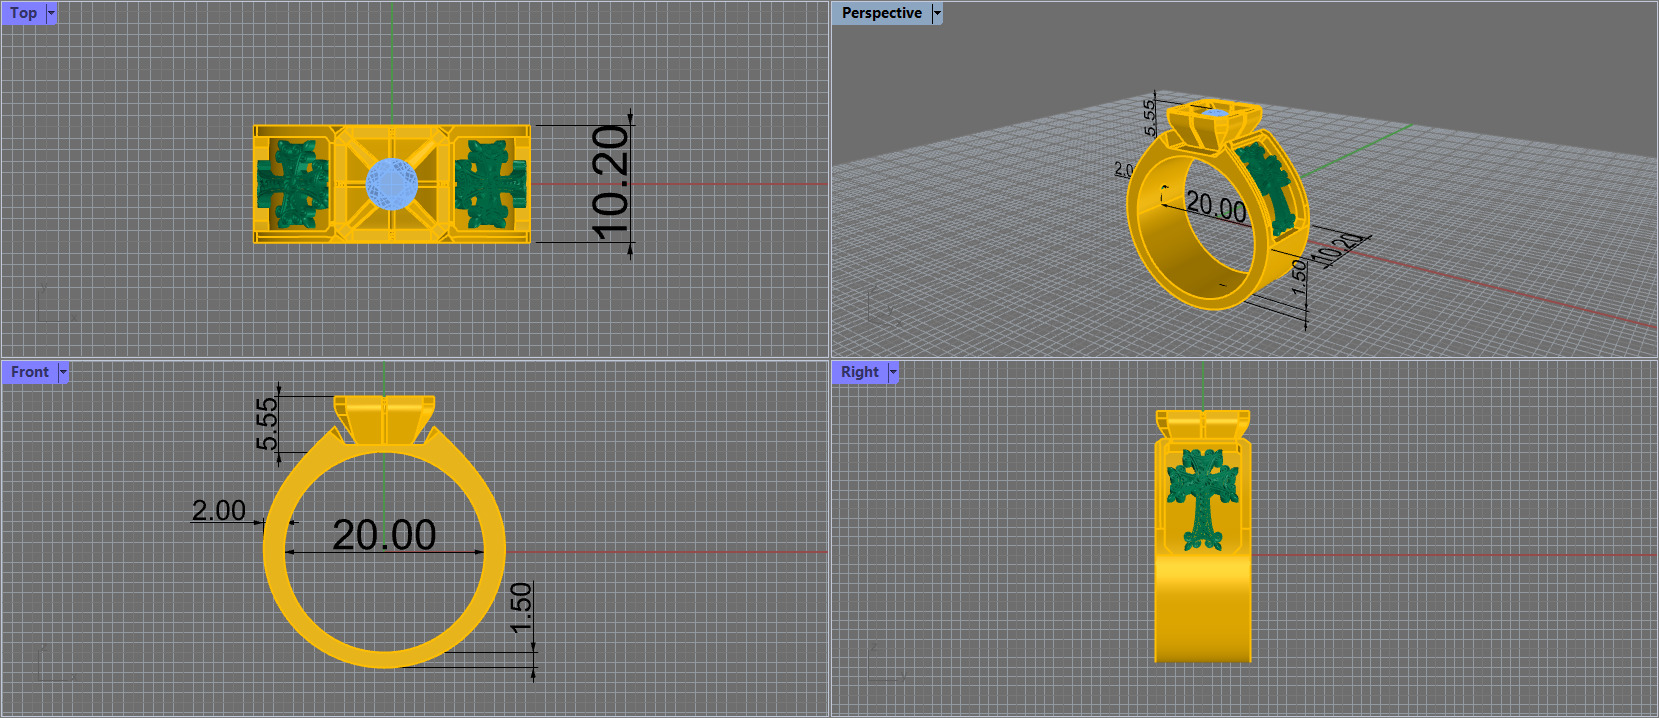Select the 1.50 dimension in Front view
The height and width of the screenshot is (718, 1659).
click(521, 608)
